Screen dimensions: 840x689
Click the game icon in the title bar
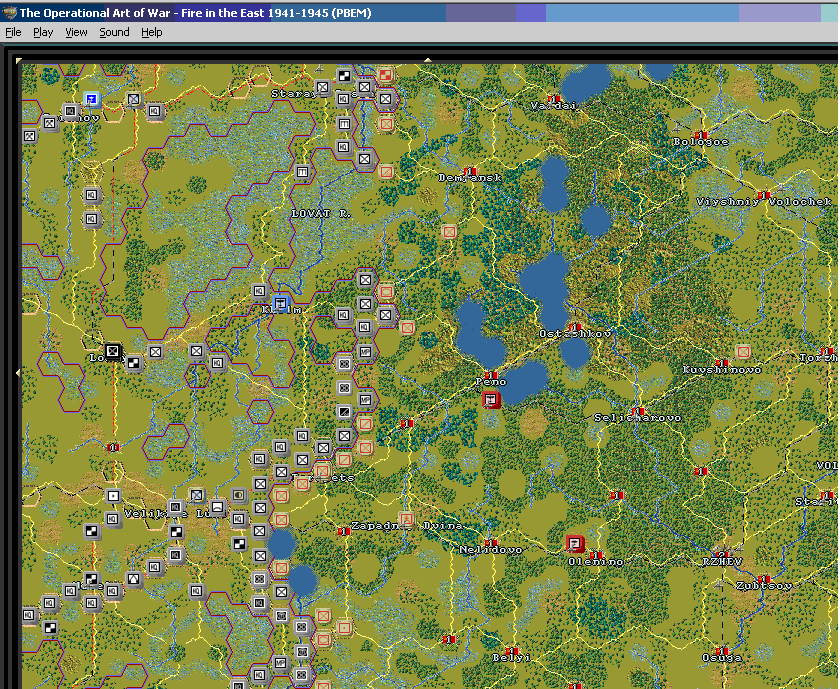(10, 12)
